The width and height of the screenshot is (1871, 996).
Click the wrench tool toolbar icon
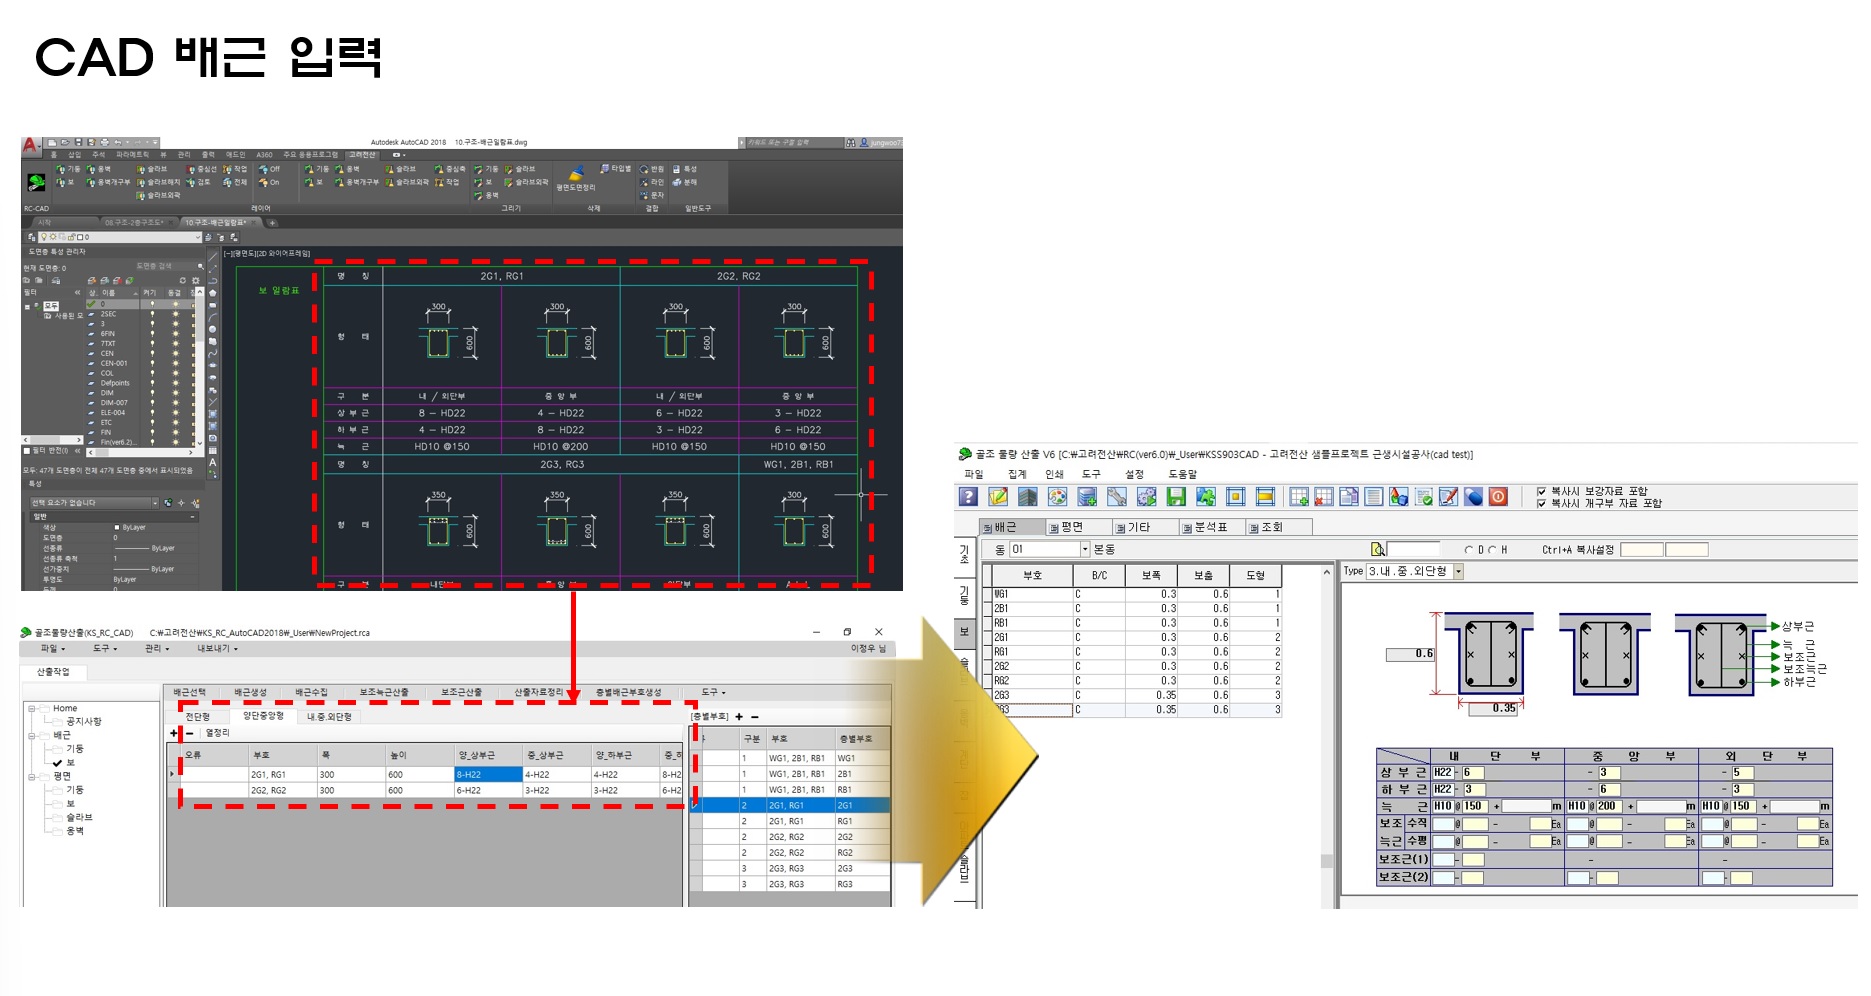pyautogui.click(x=1116, y=497)
